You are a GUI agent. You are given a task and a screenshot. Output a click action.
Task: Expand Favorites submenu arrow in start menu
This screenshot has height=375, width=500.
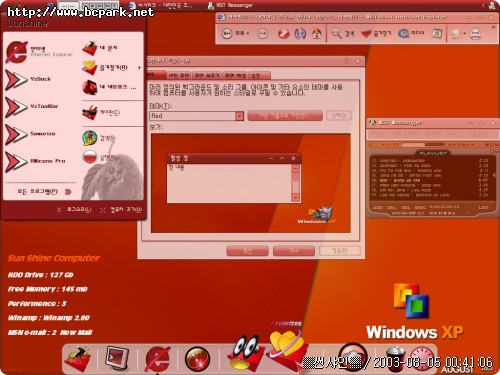139,68
